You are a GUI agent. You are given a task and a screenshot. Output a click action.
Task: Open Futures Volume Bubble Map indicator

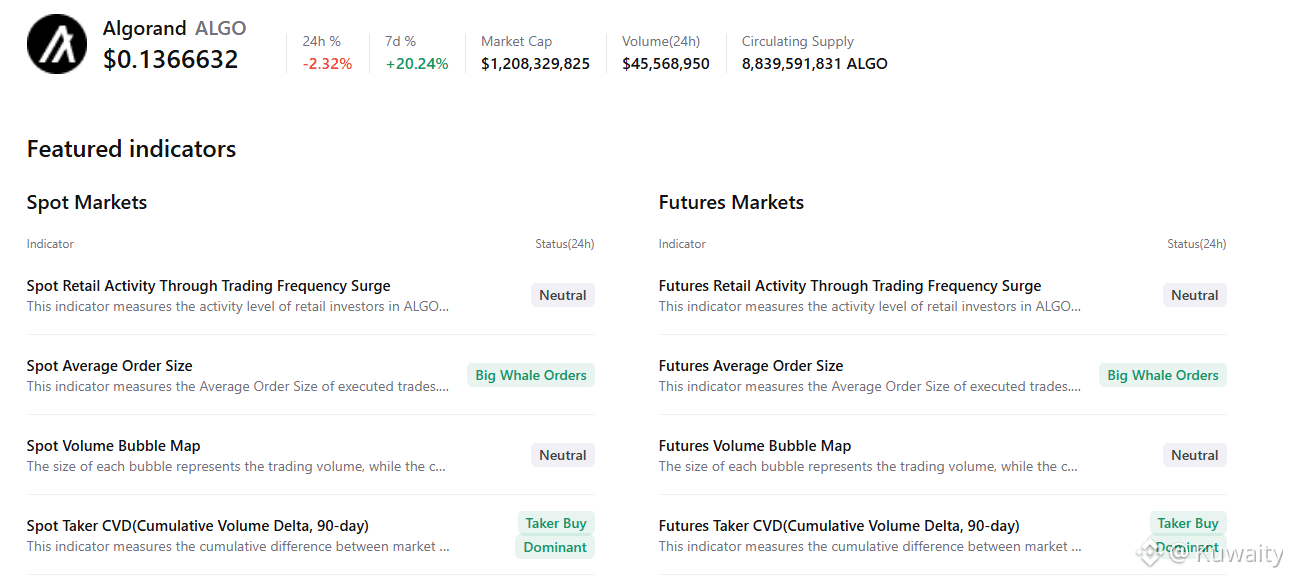(754, 446)
